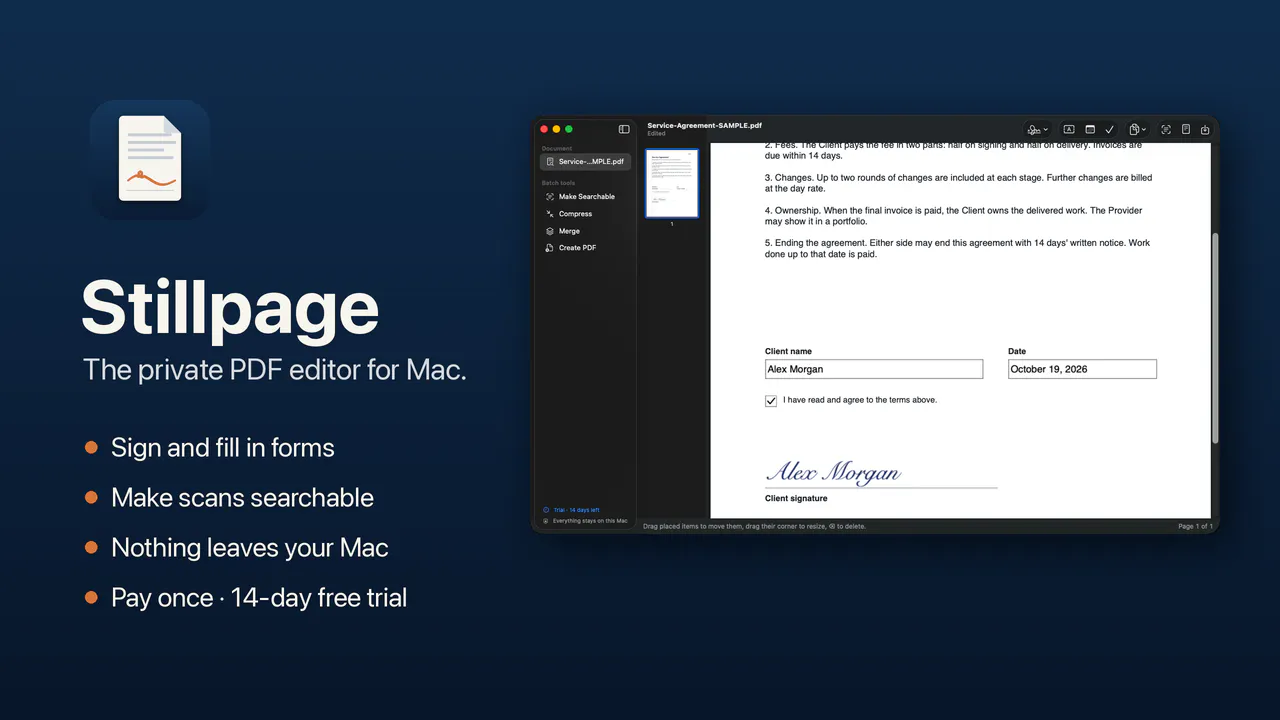Click the 'Edited' status under the title
The width and height of the screenshot is (1280, 720).
[x=656, y=134]
